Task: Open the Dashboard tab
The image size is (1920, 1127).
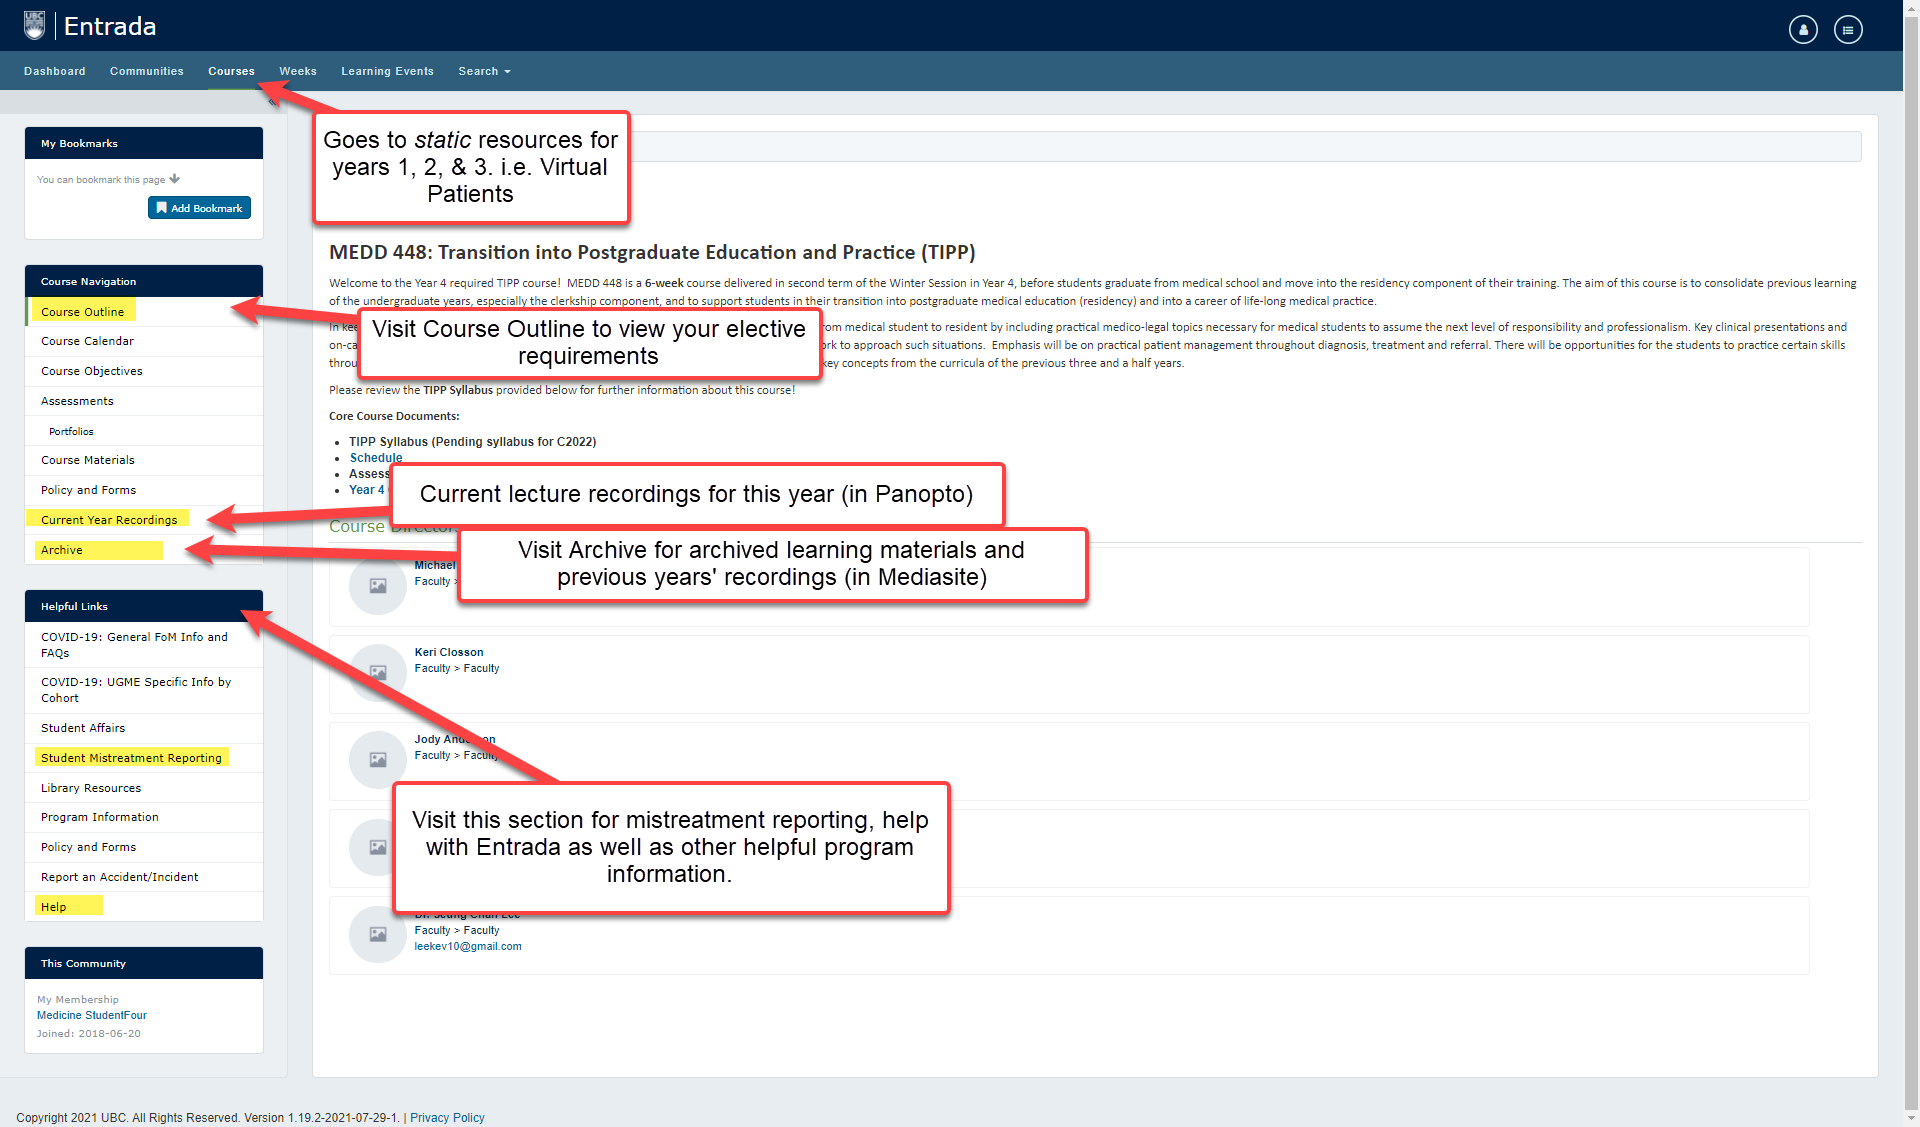Action: [x=55, y=71]
